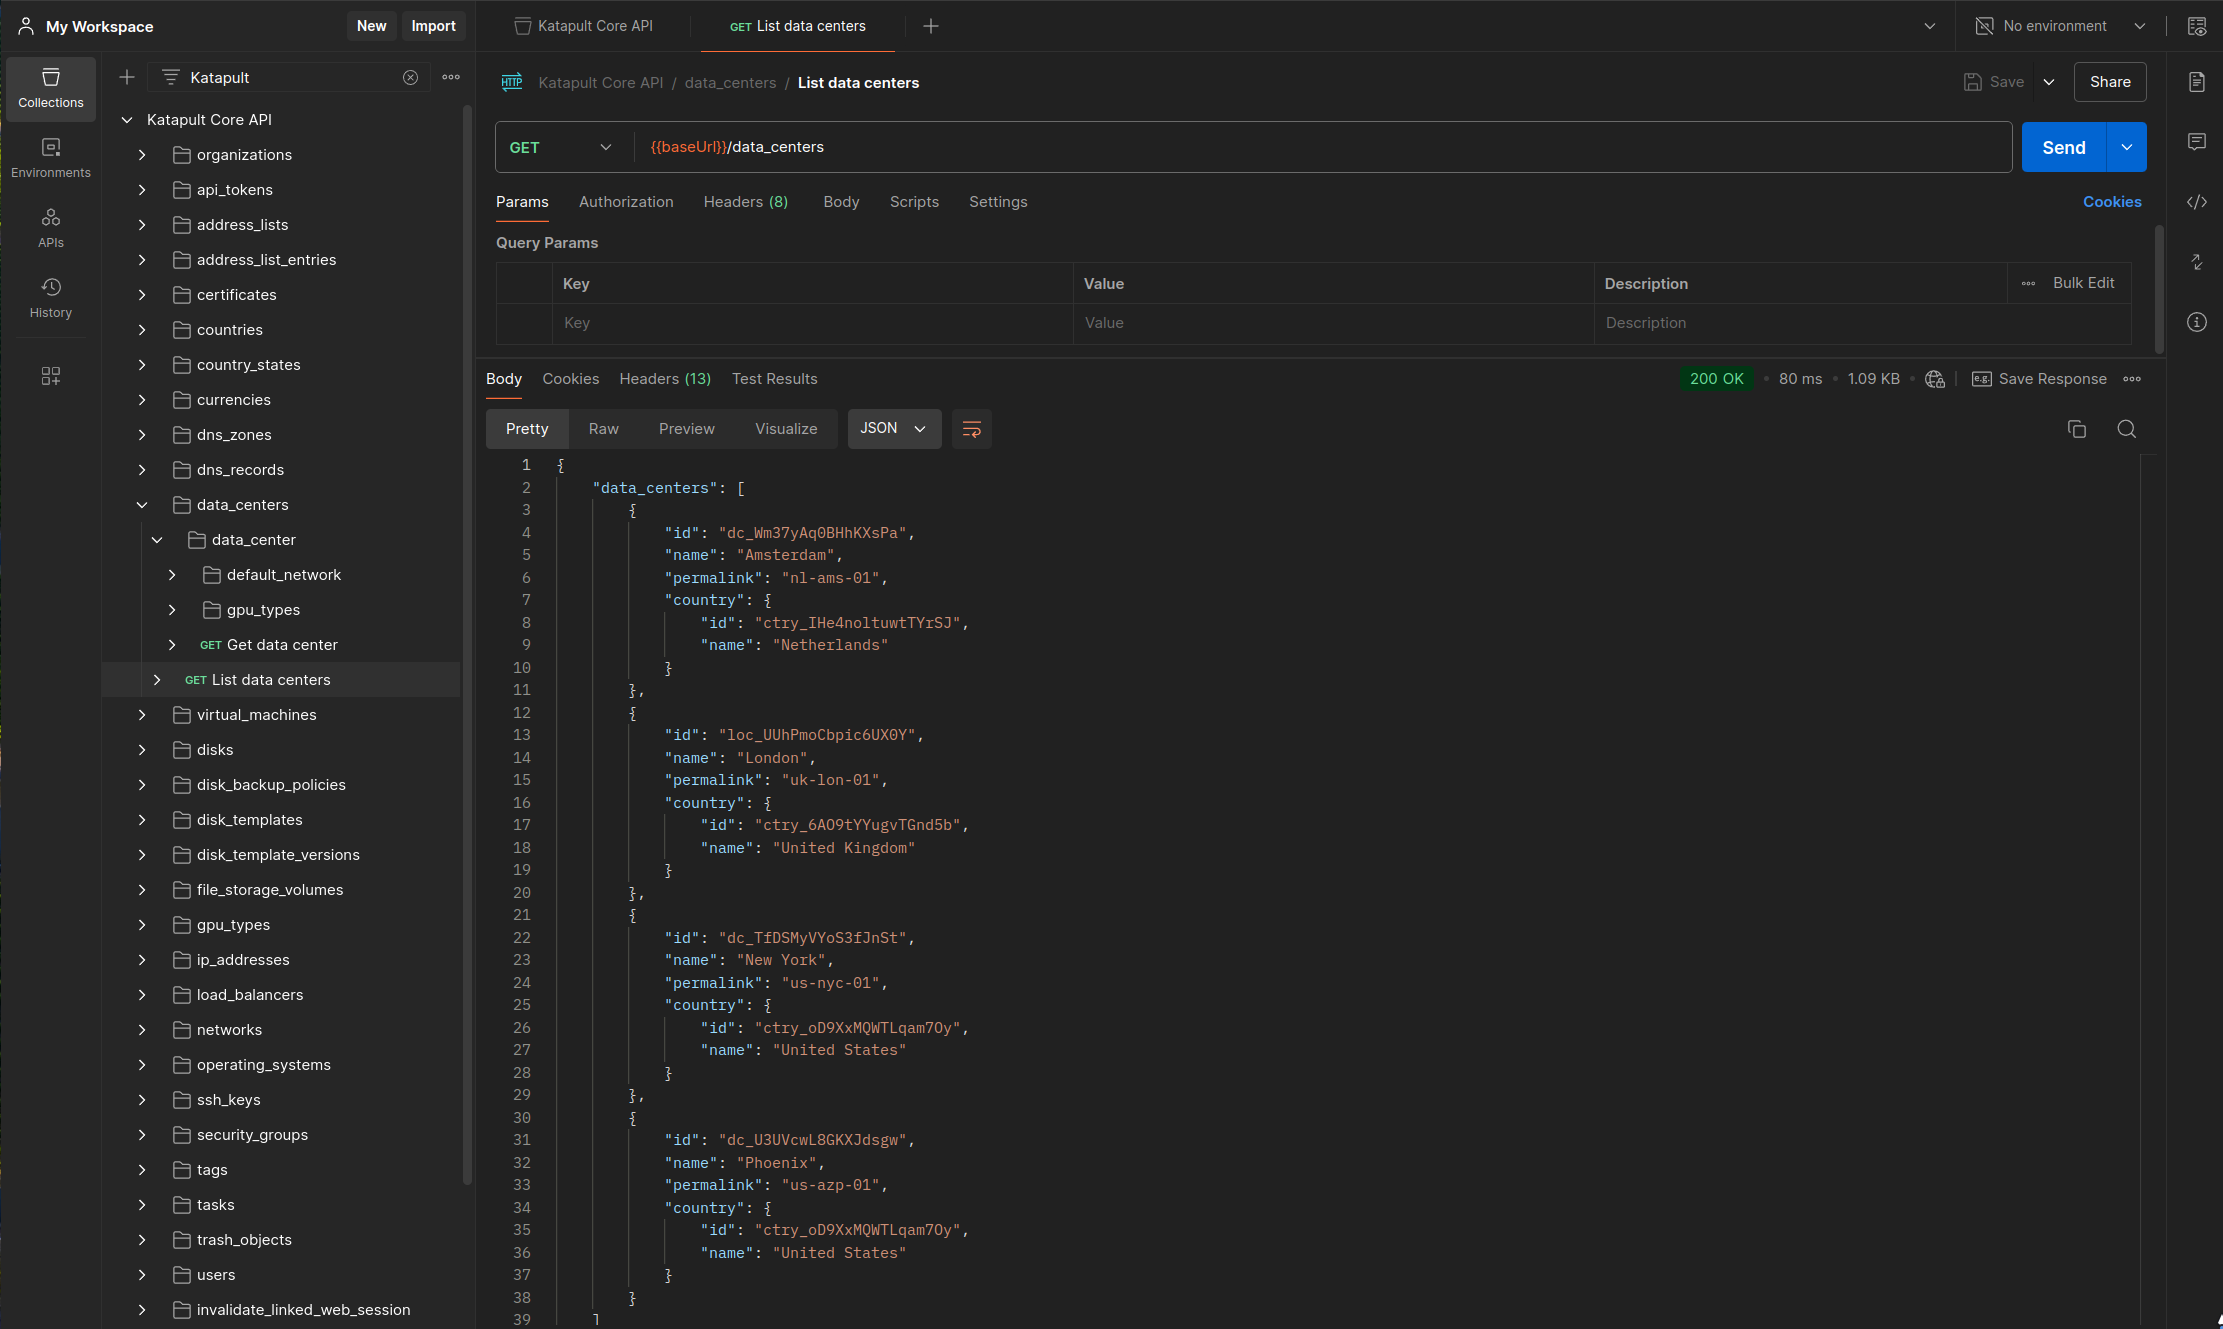The image size is (2223, 1329).
Task: Click the HTTP request type icon
Action: tap(512, 83)
